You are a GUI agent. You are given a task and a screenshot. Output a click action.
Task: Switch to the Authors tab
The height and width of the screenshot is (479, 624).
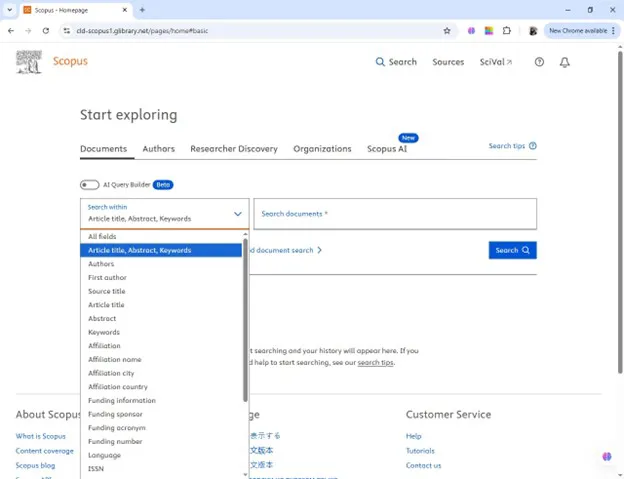click(x=158, y=149)
